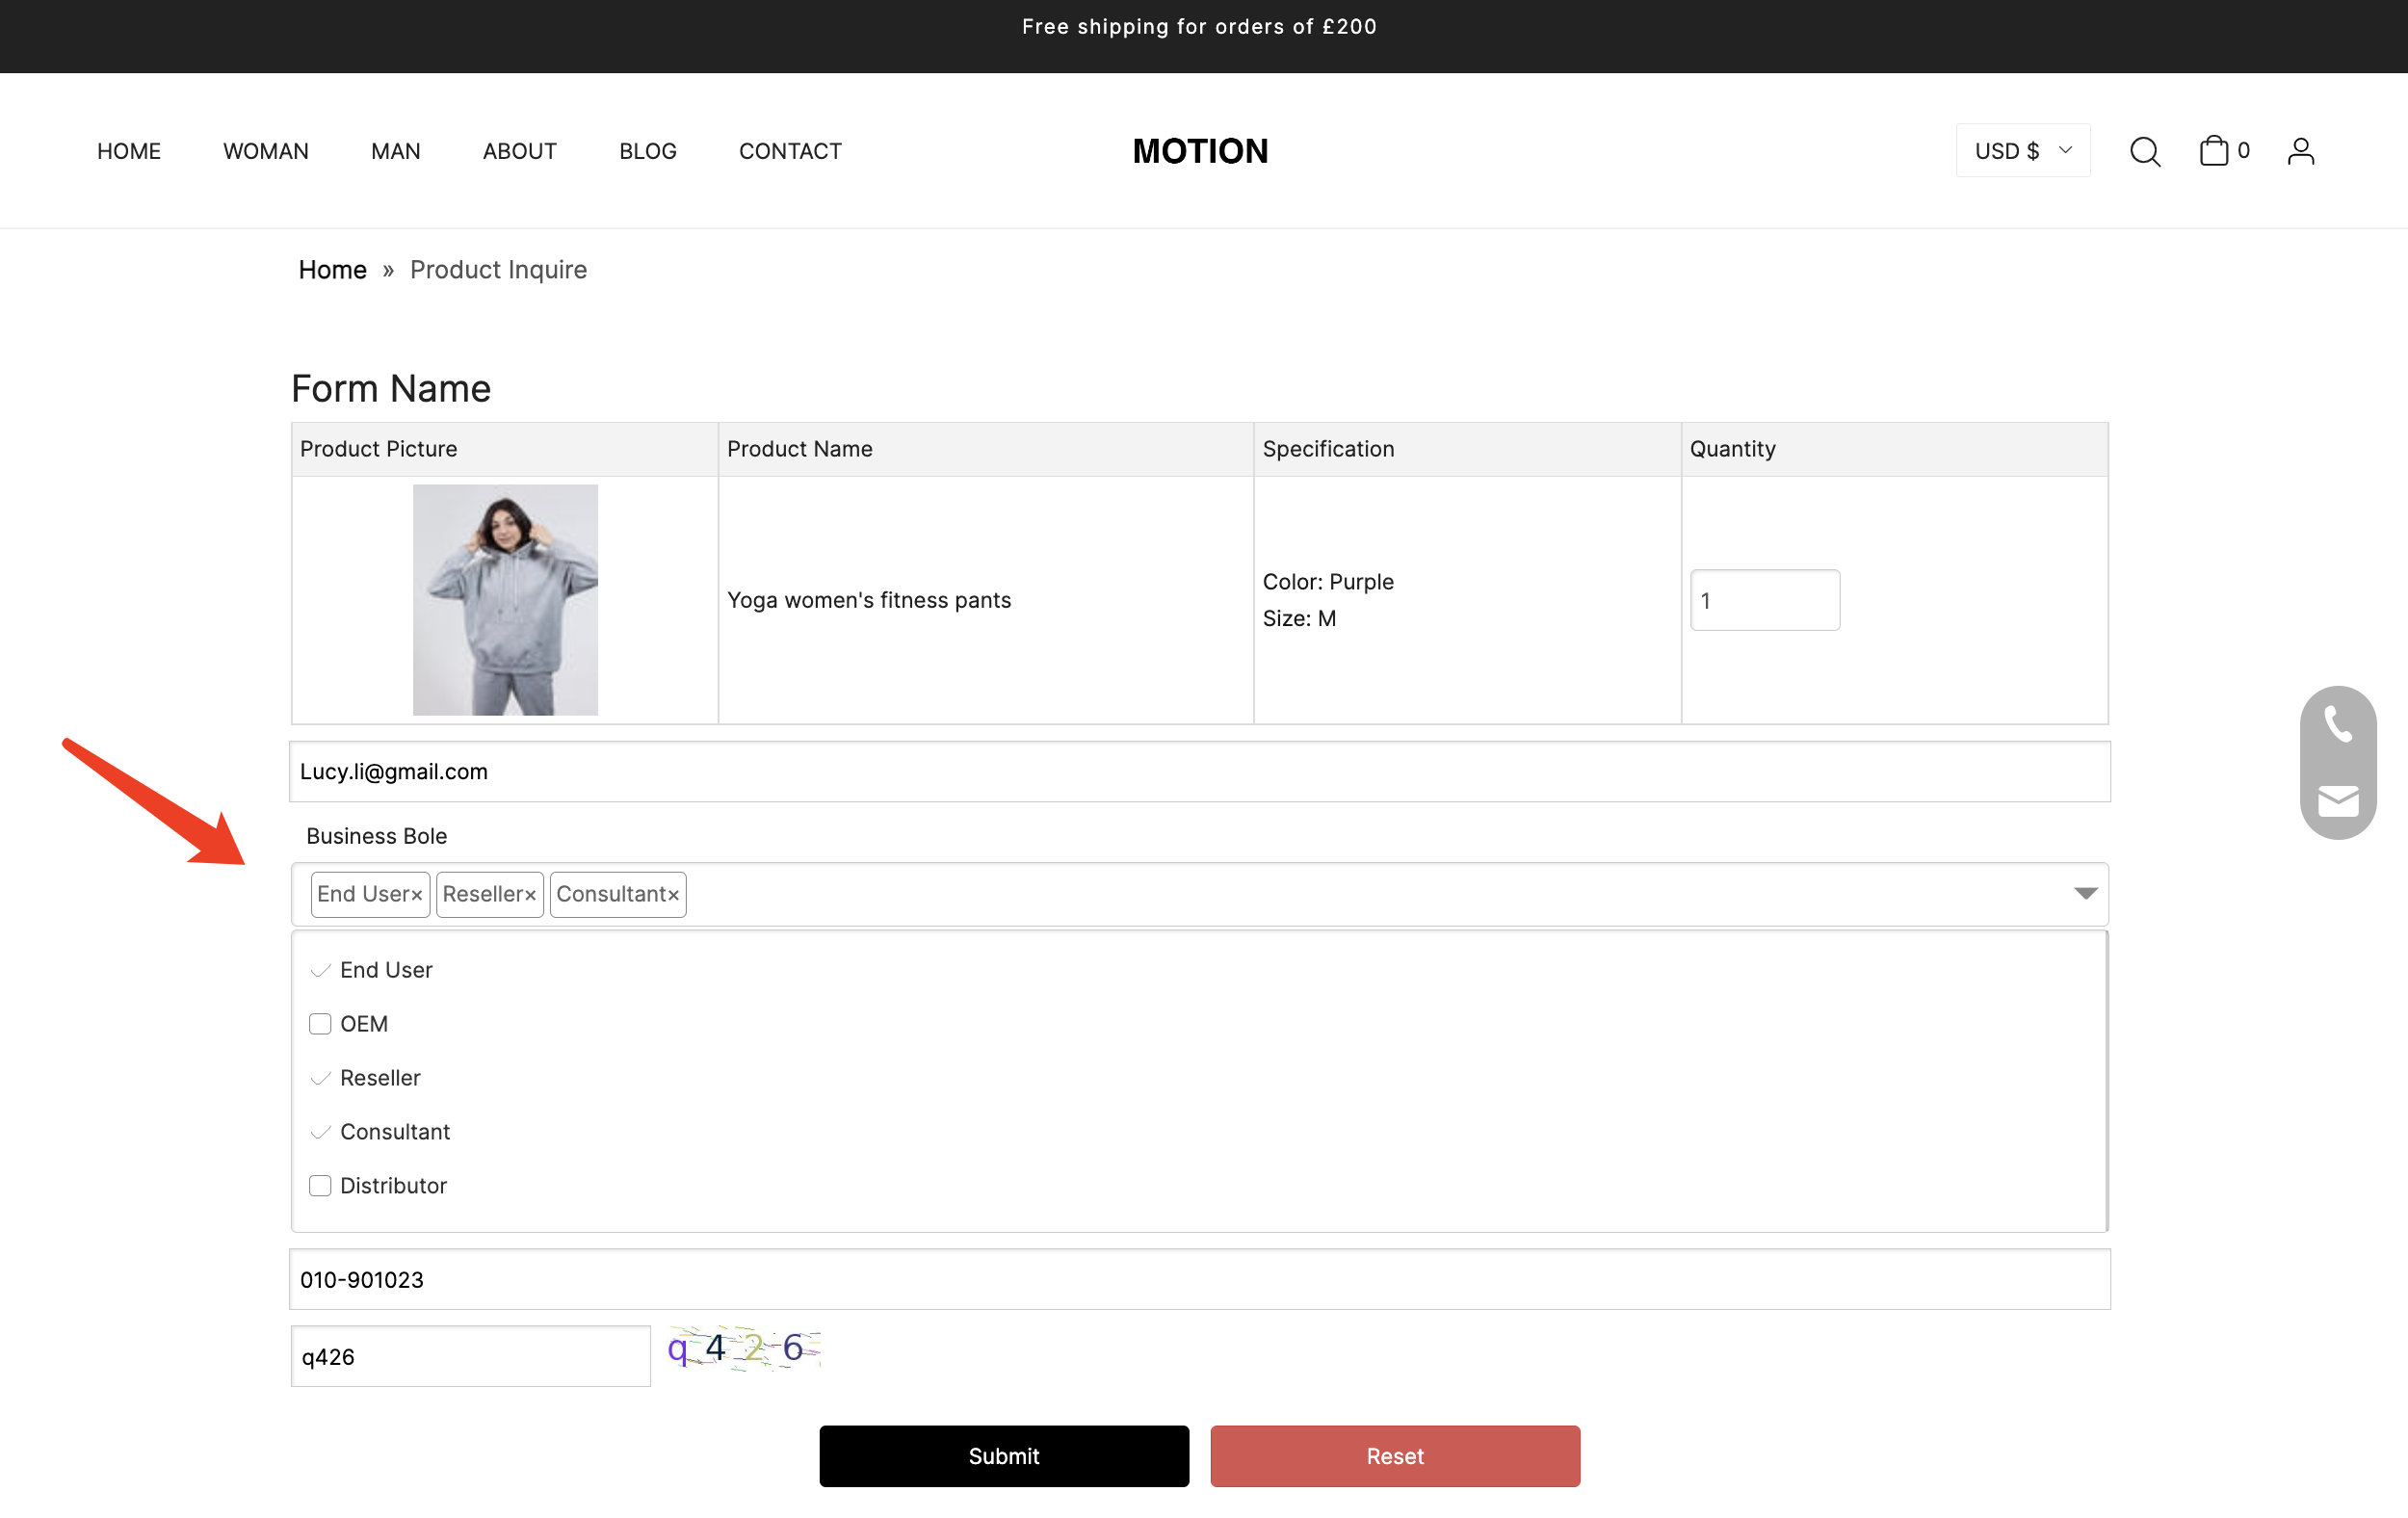Remove the Consultant tag

click(x=673, y=895)
